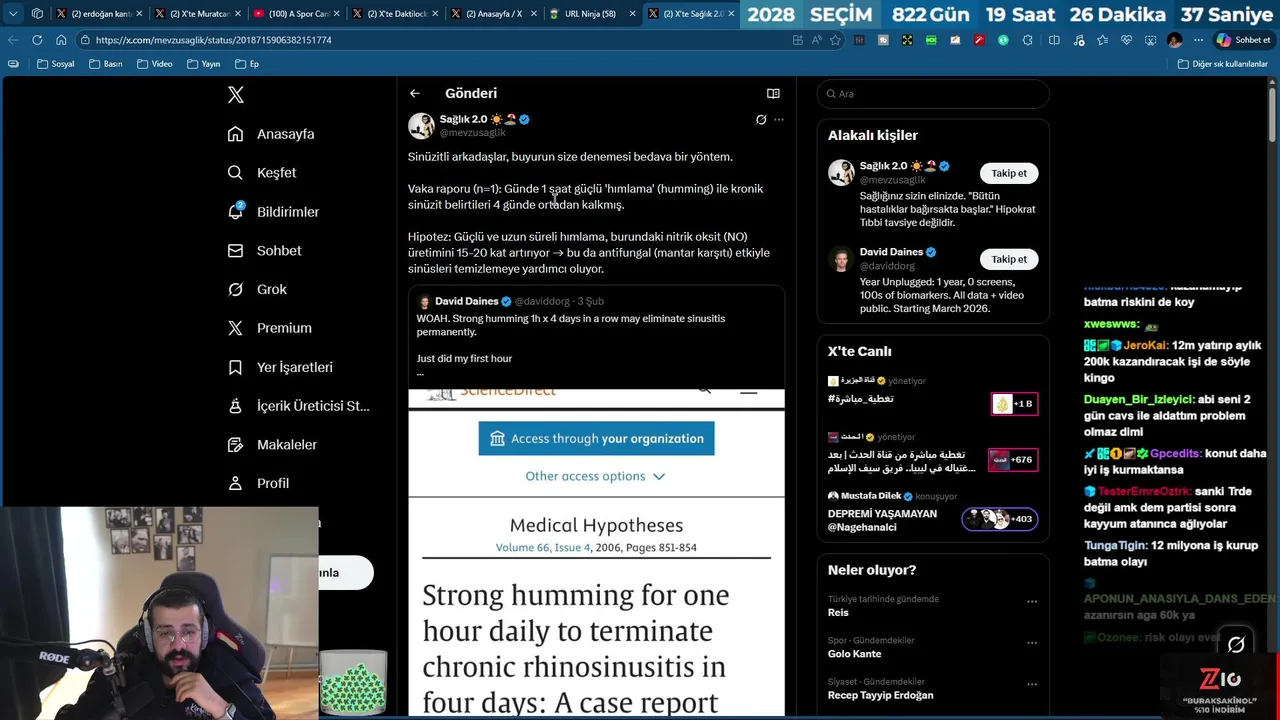The height and width of the screenshot is (720, 1280).
Task: Click Access through your organization button
Action: click(596, 438)
